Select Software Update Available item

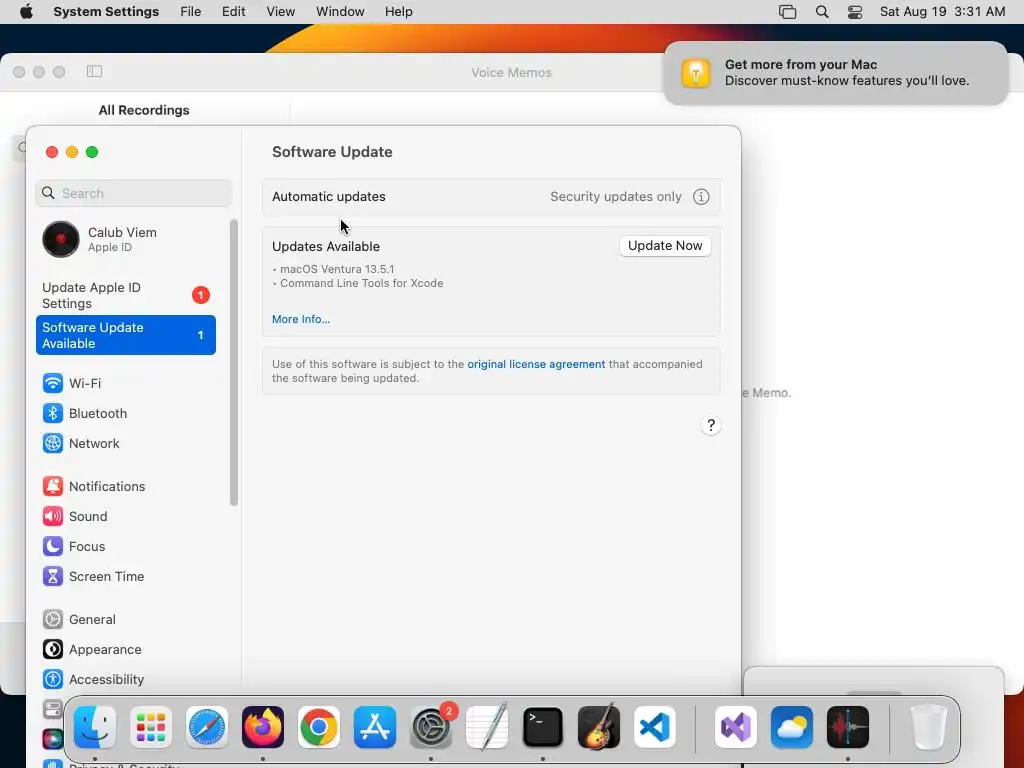tap(125, 335)
